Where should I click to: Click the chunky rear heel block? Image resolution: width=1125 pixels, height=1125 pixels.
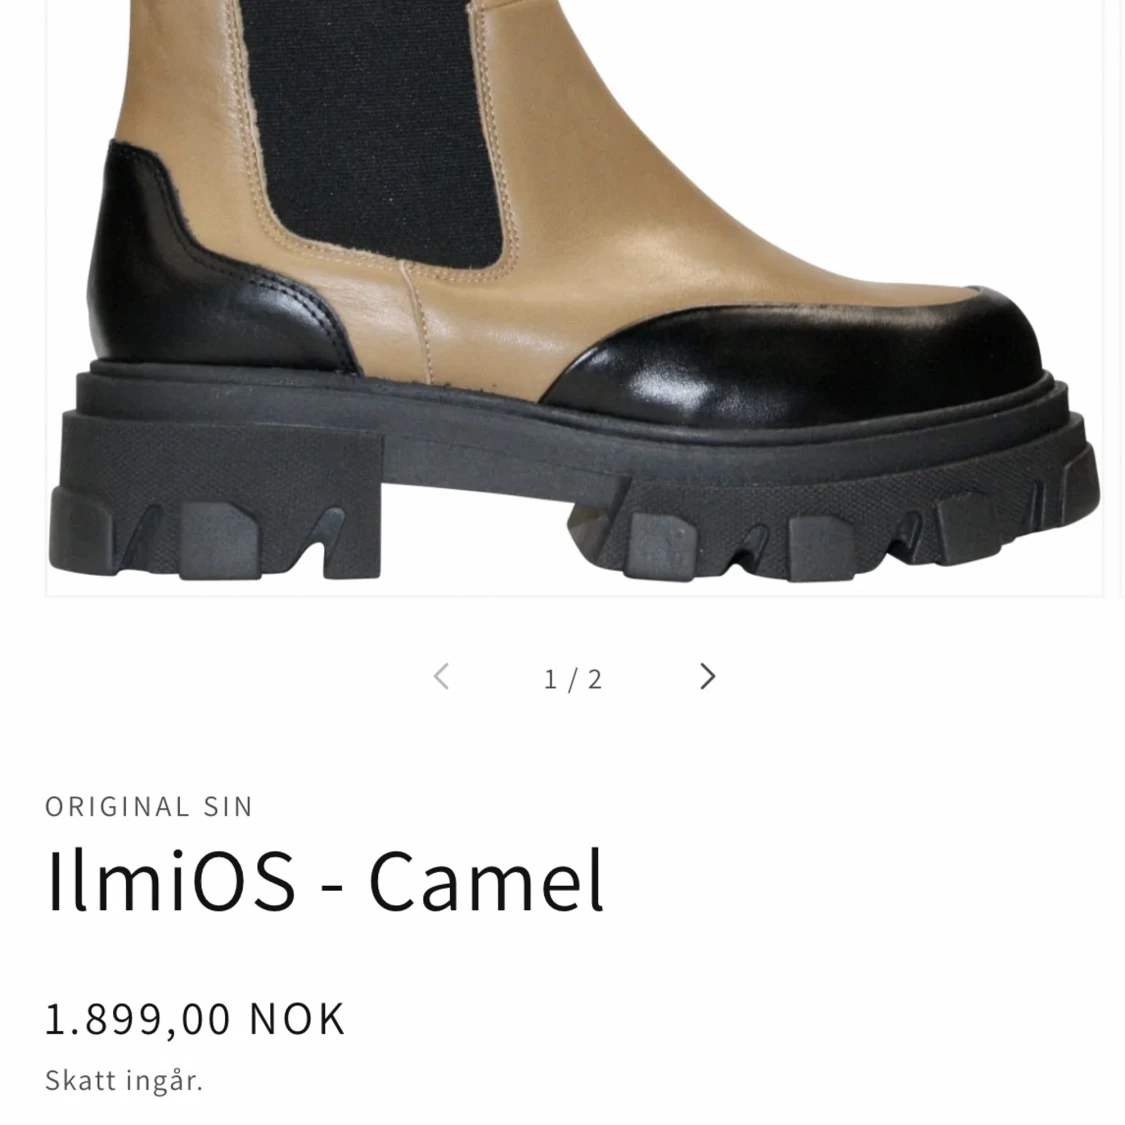point(215,502)
